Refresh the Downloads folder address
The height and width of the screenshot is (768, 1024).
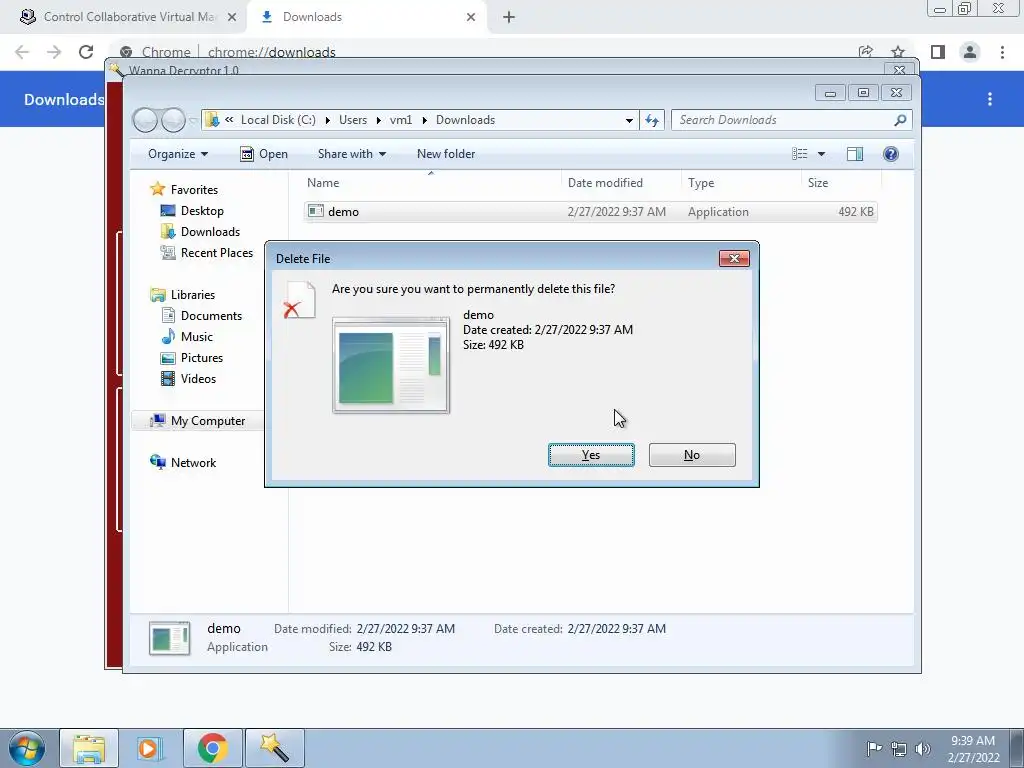(x=652, y=120)
